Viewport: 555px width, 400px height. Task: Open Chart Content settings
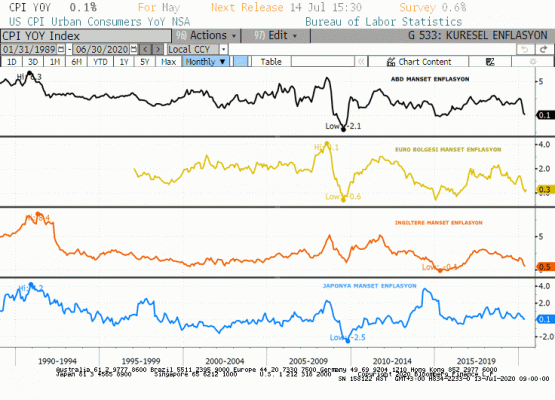pyautogui.click(x=419, y=62)
